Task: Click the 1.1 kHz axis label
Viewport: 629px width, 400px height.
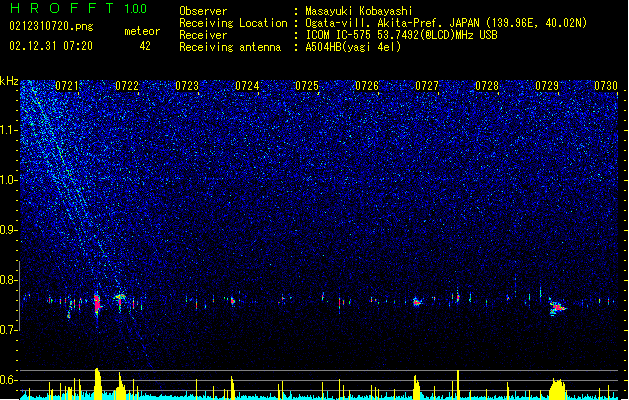Action: coord(9,130)
